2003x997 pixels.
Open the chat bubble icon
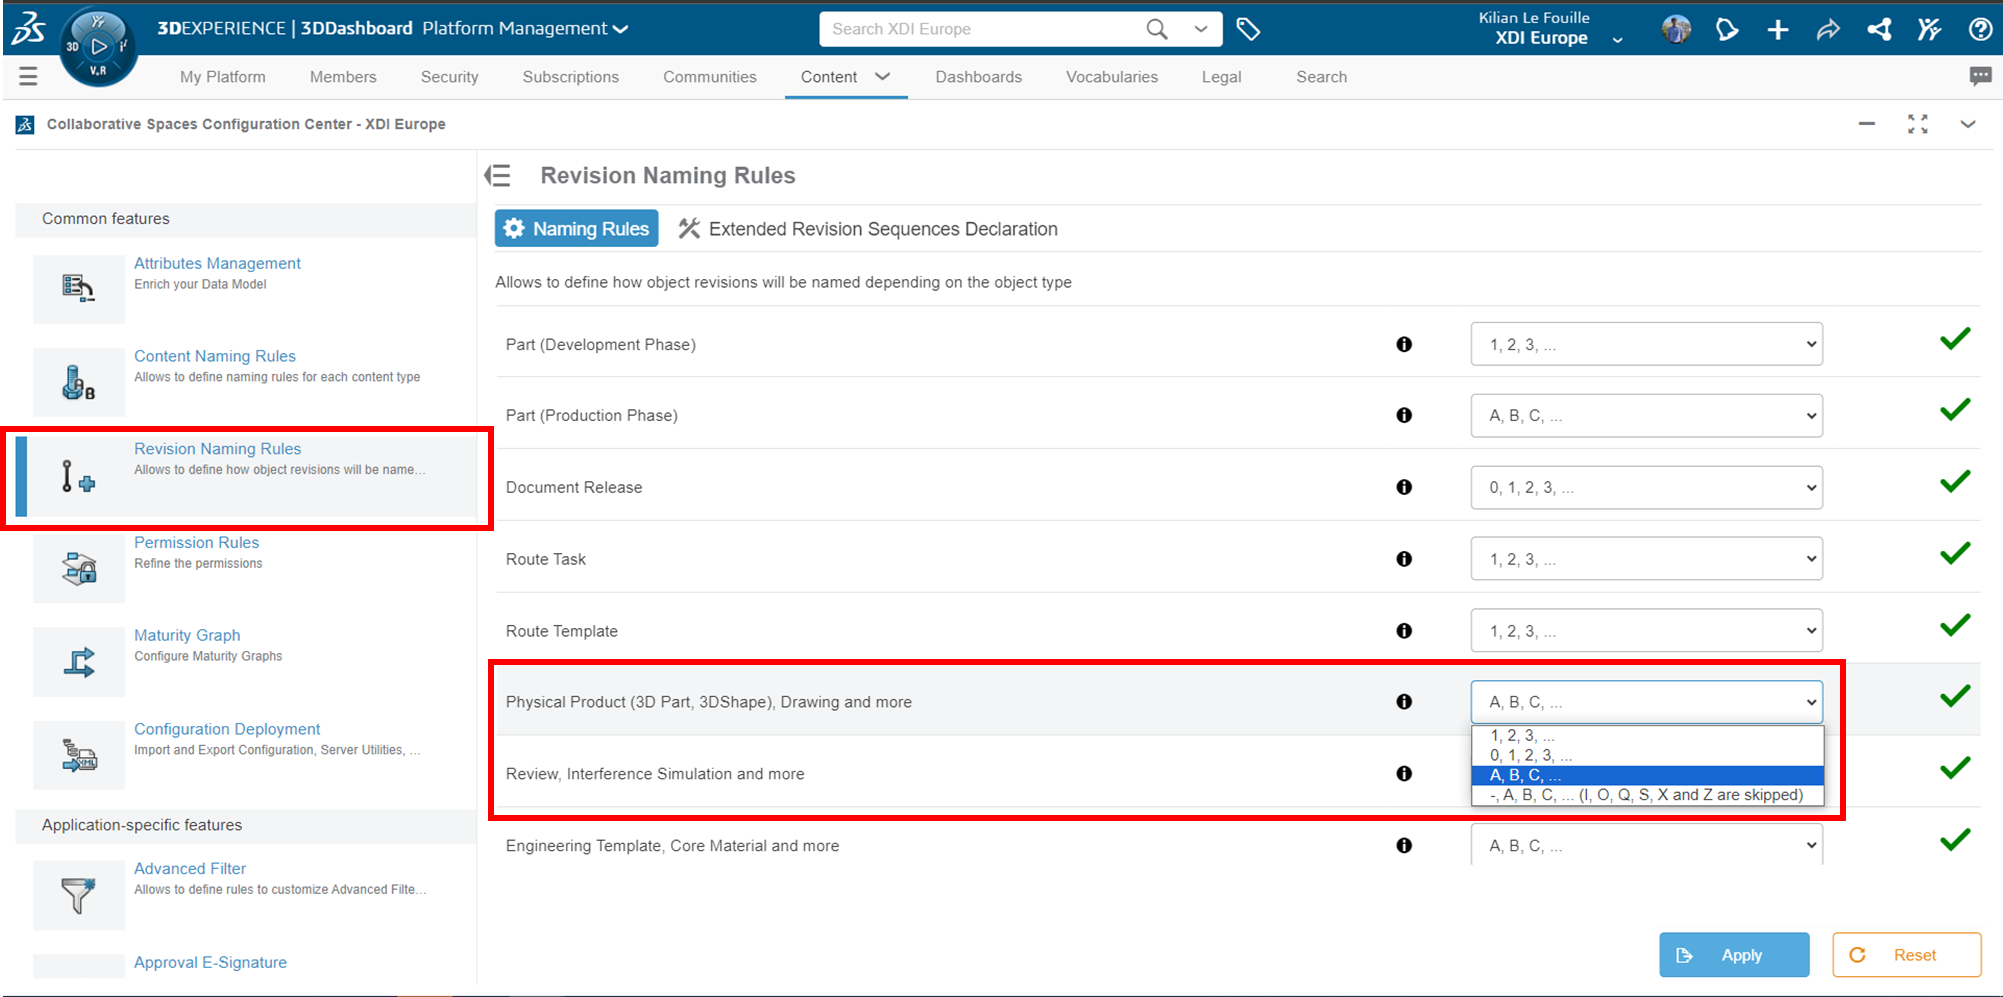click(x=1979, y=76)
